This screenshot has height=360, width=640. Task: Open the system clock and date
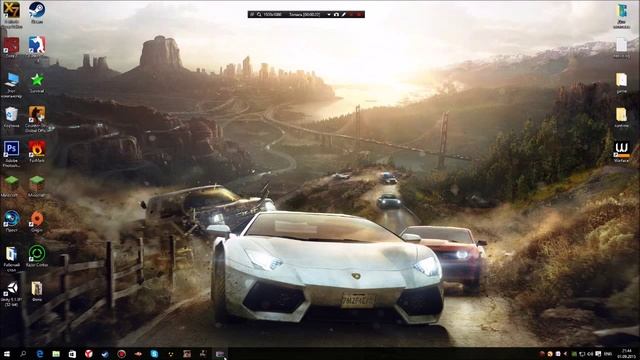[x=626, y=354]
